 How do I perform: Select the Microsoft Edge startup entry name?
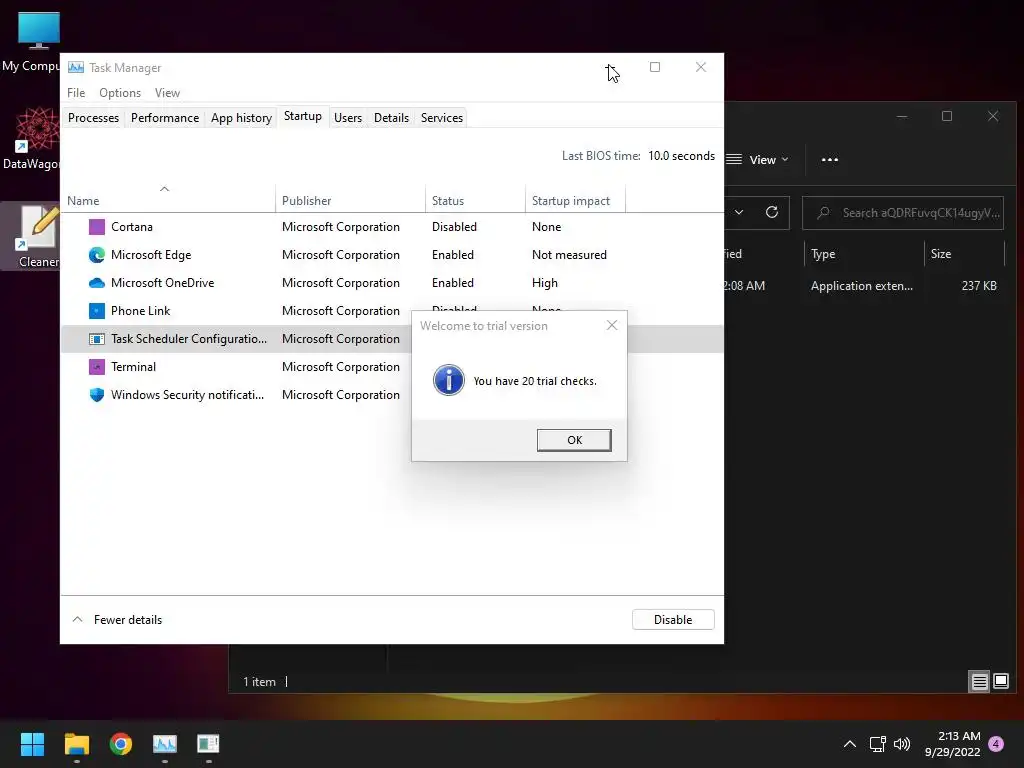click(151, 255)
